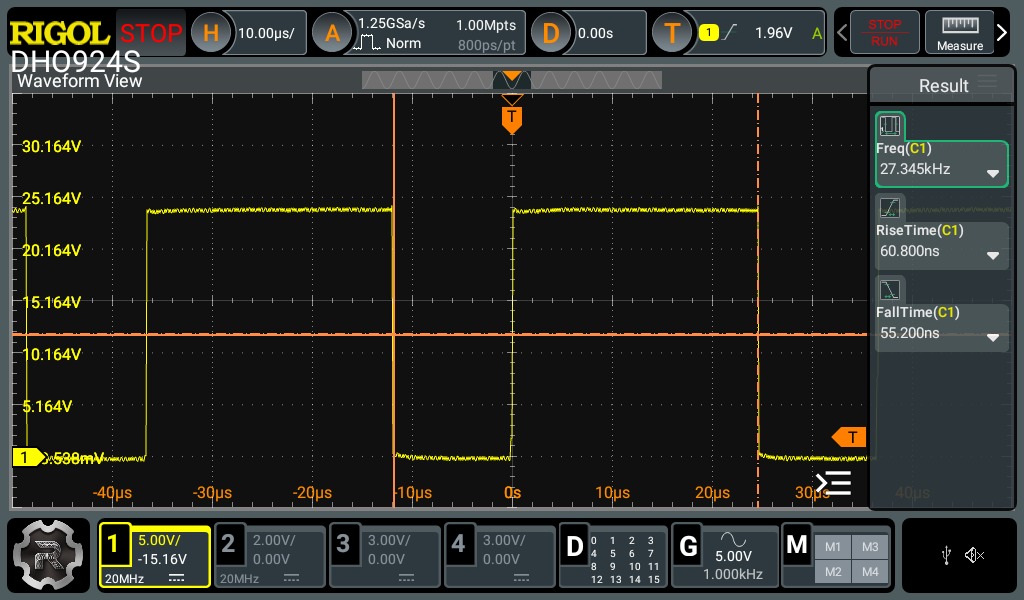Expand the Freq(C1) result dropdown

pos(992,173)
